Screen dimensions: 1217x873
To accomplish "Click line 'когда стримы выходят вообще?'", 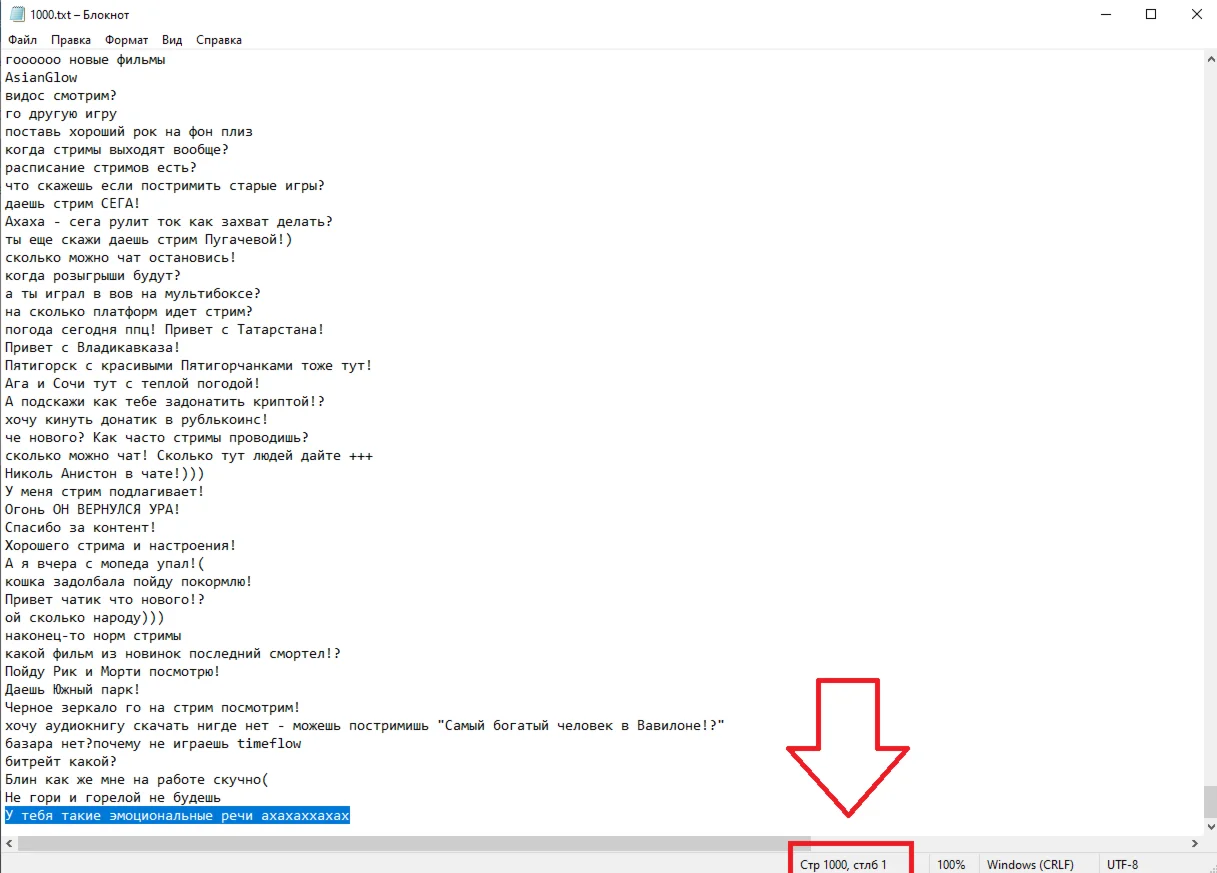I will click(117, 149).
